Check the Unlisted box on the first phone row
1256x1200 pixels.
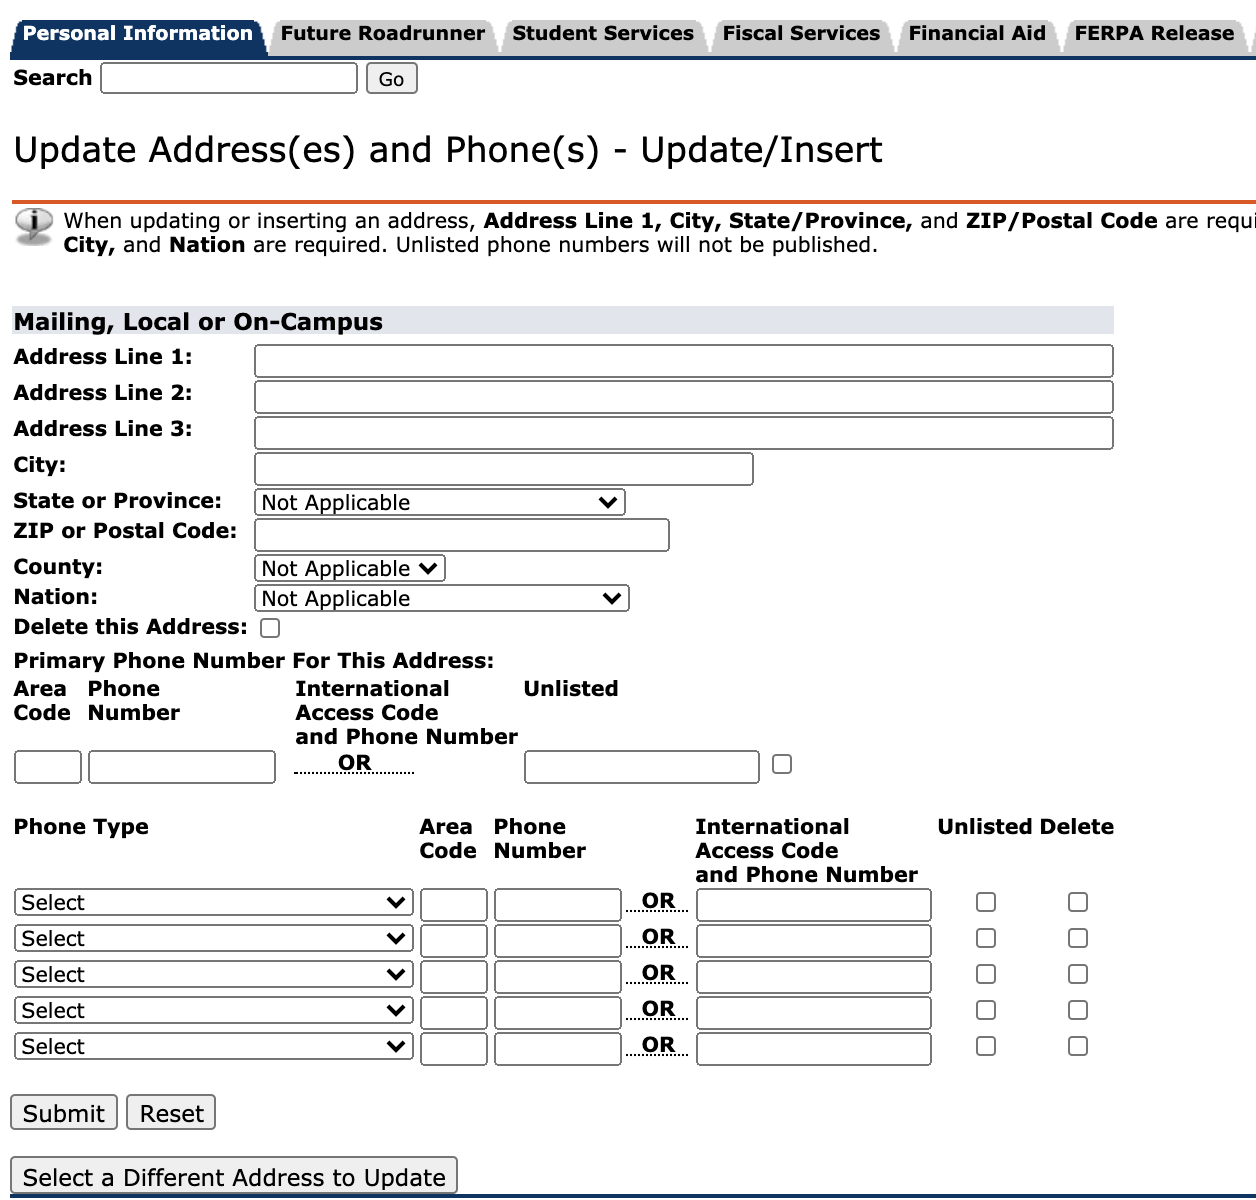985,902
